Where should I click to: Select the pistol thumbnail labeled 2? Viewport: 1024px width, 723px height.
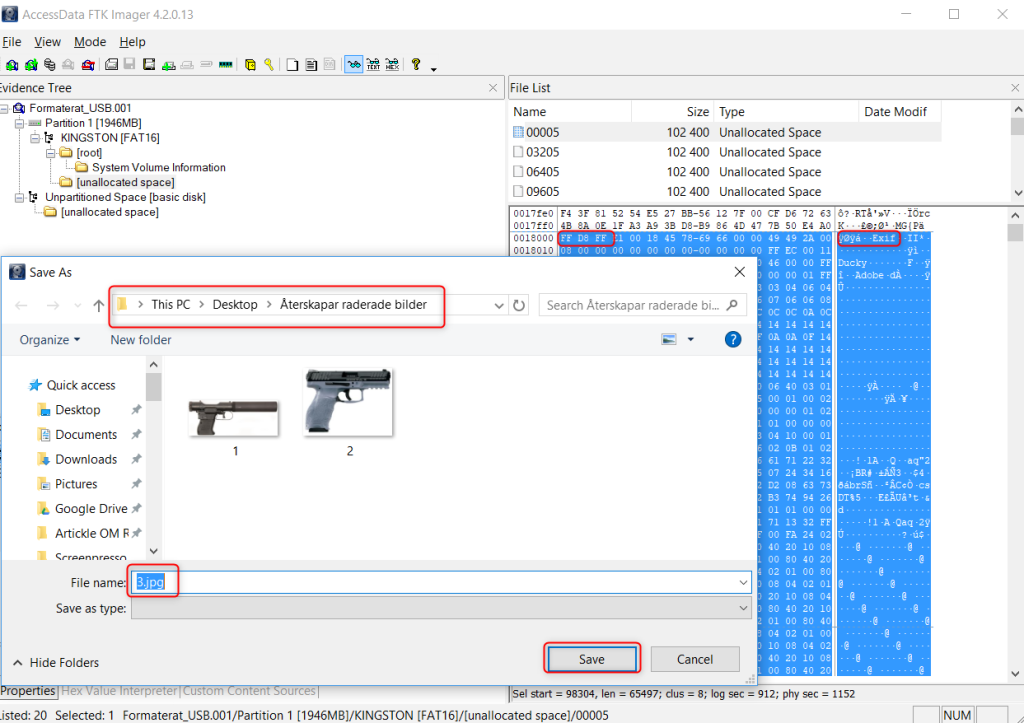[x=349, y=402]
